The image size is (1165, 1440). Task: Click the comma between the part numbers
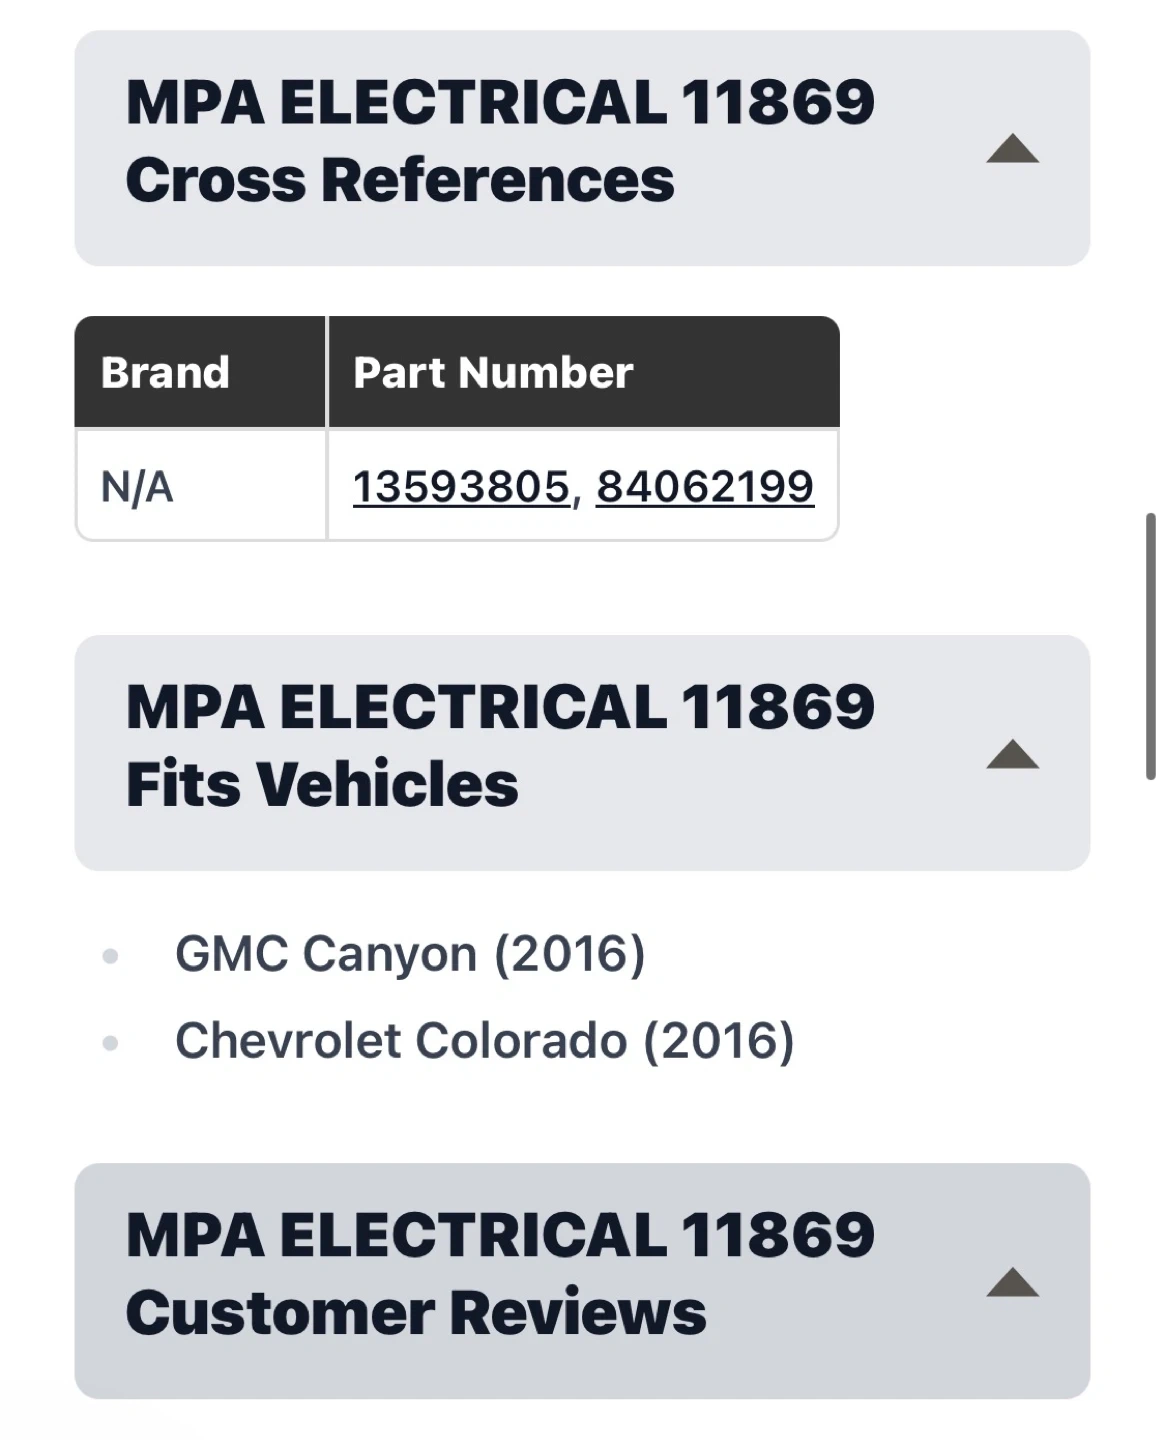point(578,496)
